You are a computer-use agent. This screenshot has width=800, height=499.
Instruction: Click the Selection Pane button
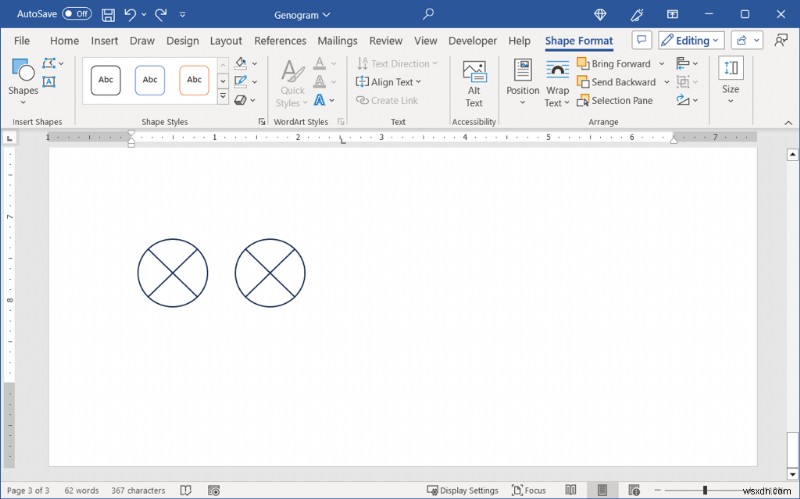click(615, 101)
